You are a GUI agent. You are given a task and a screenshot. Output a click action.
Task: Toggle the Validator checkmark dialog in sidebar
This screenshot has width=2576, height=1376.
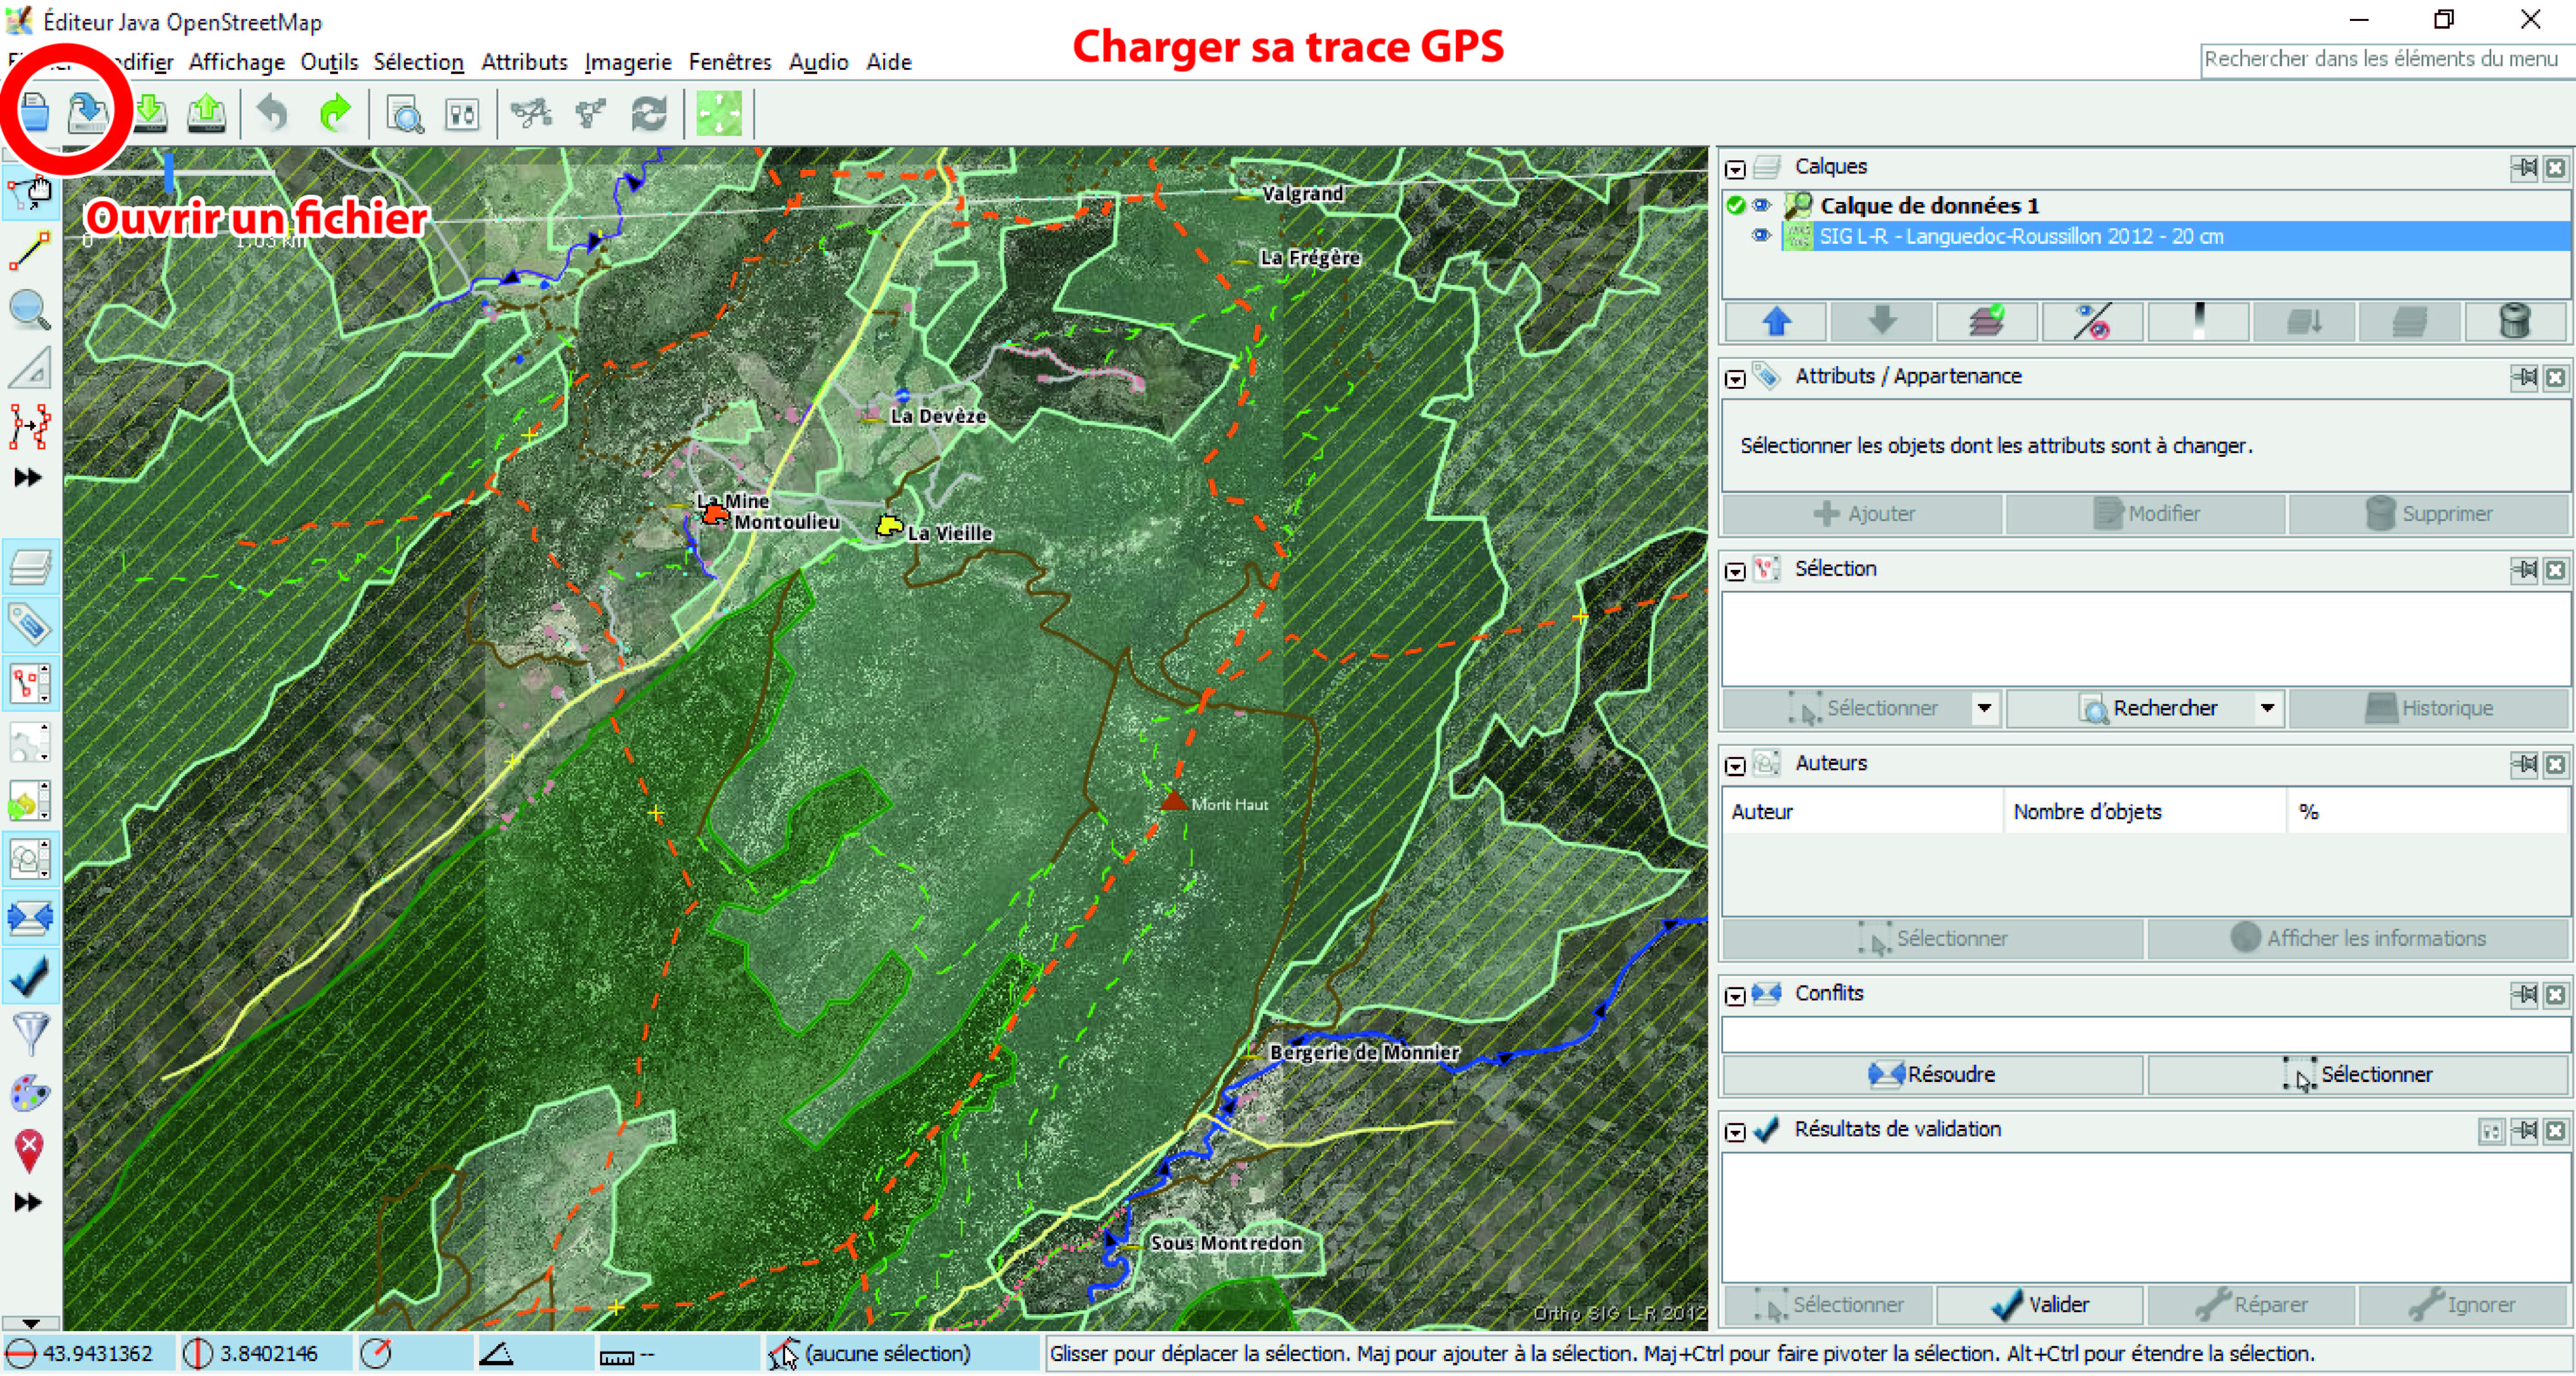click(30, 976)
